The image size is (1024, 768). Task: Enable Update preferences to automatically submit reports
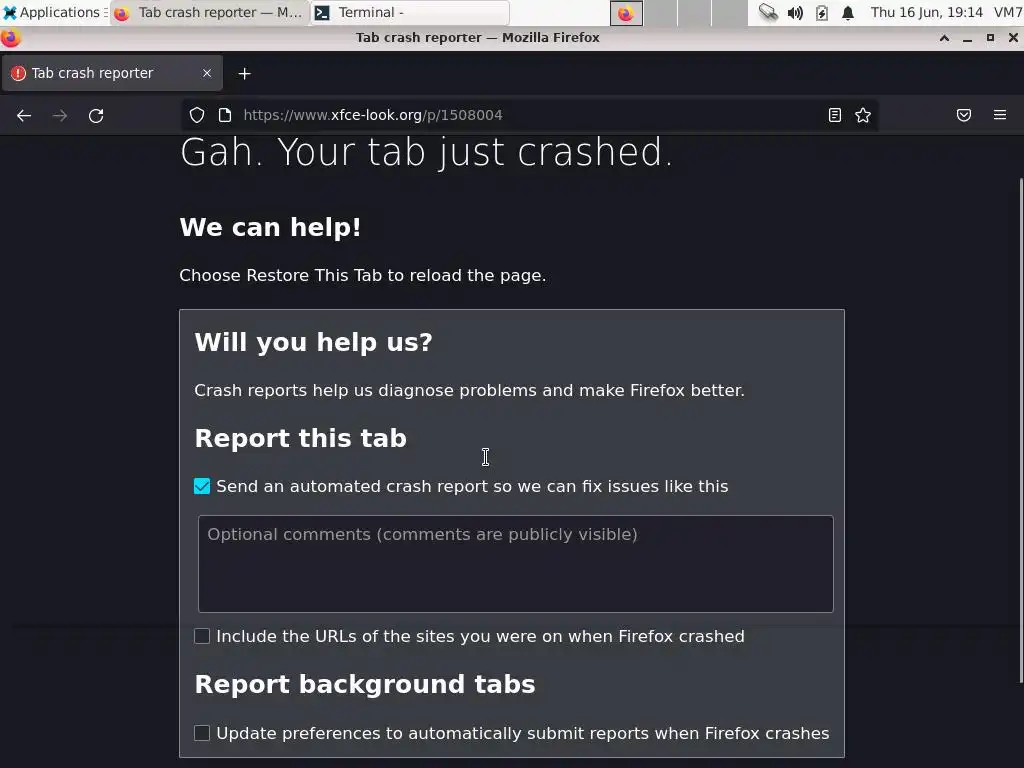[202, 733]
